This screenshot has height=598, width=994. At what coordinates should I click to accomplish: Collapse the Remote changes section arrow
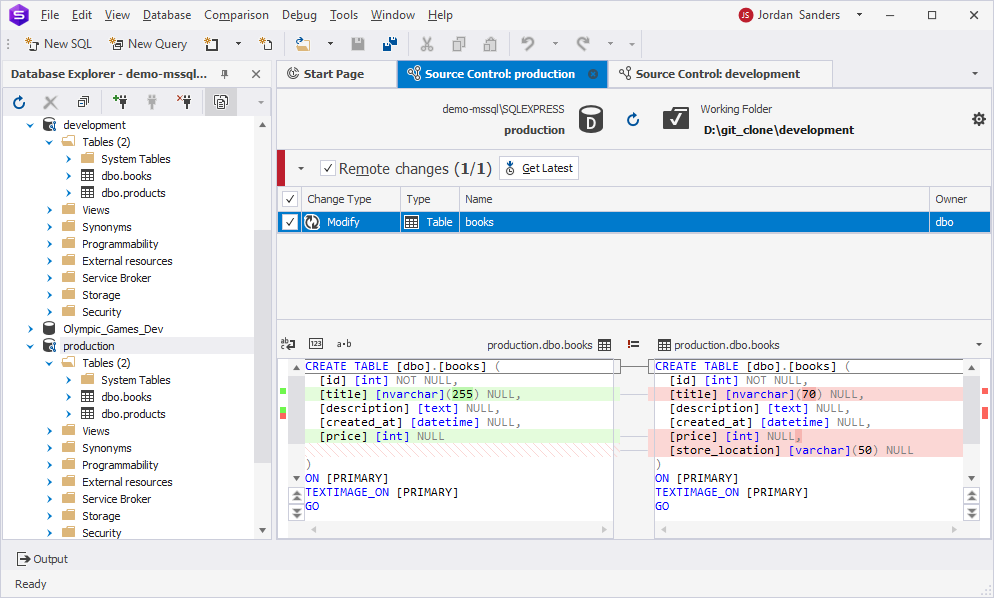coord(301,169)
